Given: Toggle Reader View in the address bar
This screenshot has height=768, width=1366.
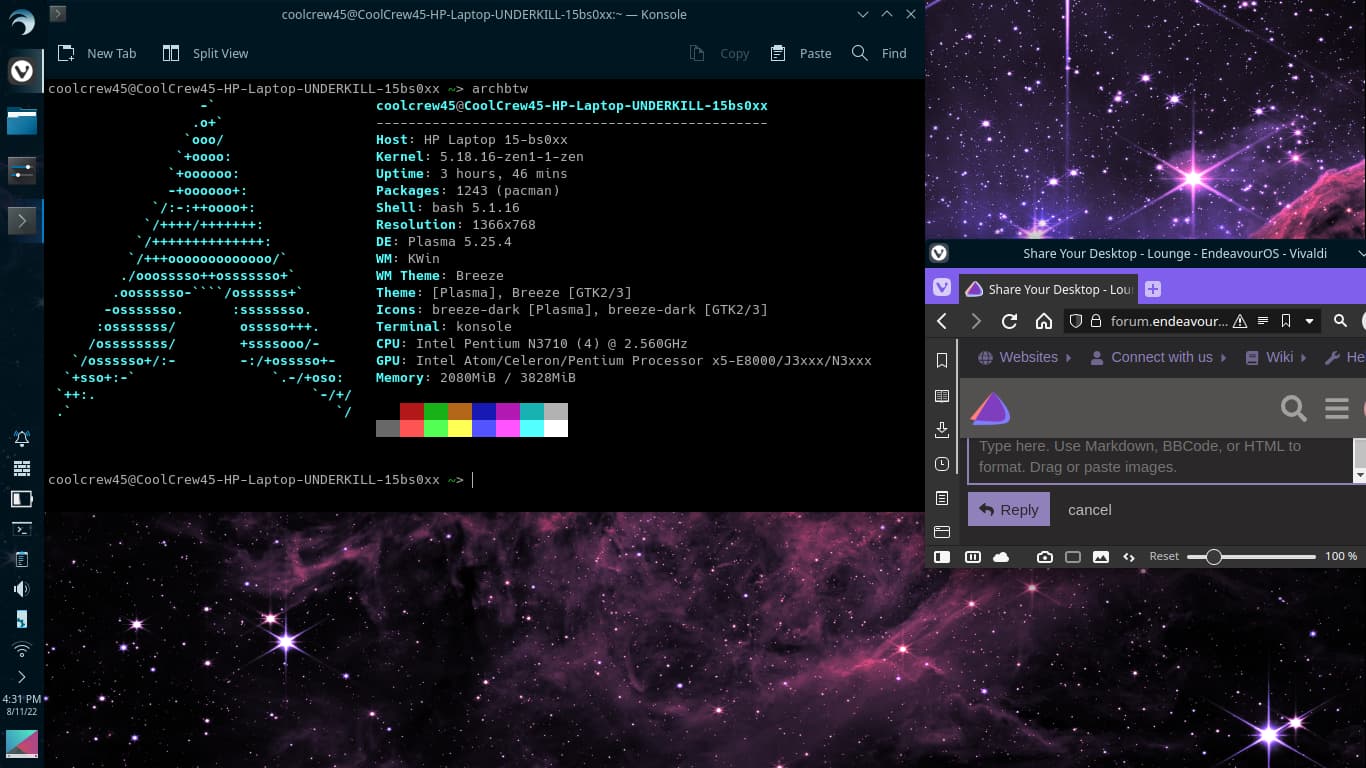Looking at the screenshot, I should 1263,321.
